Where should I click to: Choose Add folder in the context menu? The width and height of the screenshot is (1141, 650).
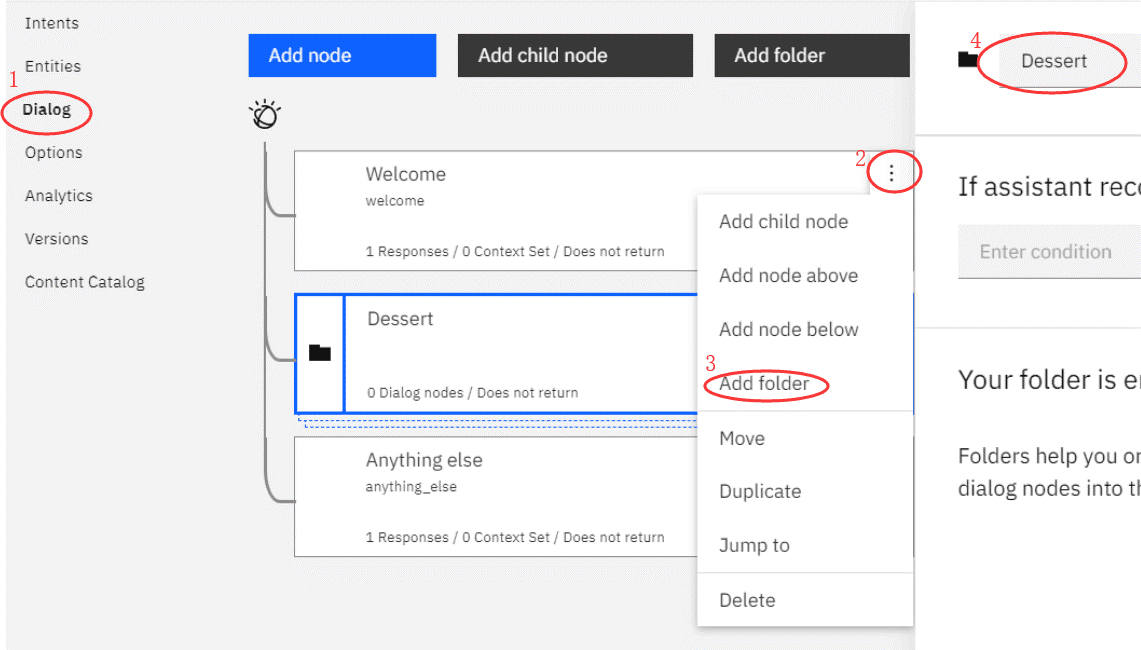tap(764, 384)
